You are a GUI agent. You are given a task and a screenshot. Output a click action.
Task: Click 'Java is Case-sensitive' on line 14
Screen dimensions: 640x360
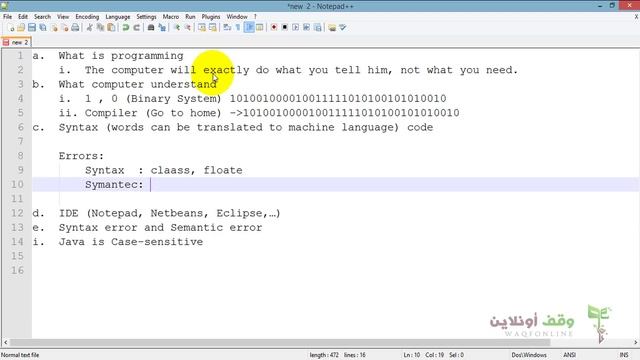click(131, 242)
